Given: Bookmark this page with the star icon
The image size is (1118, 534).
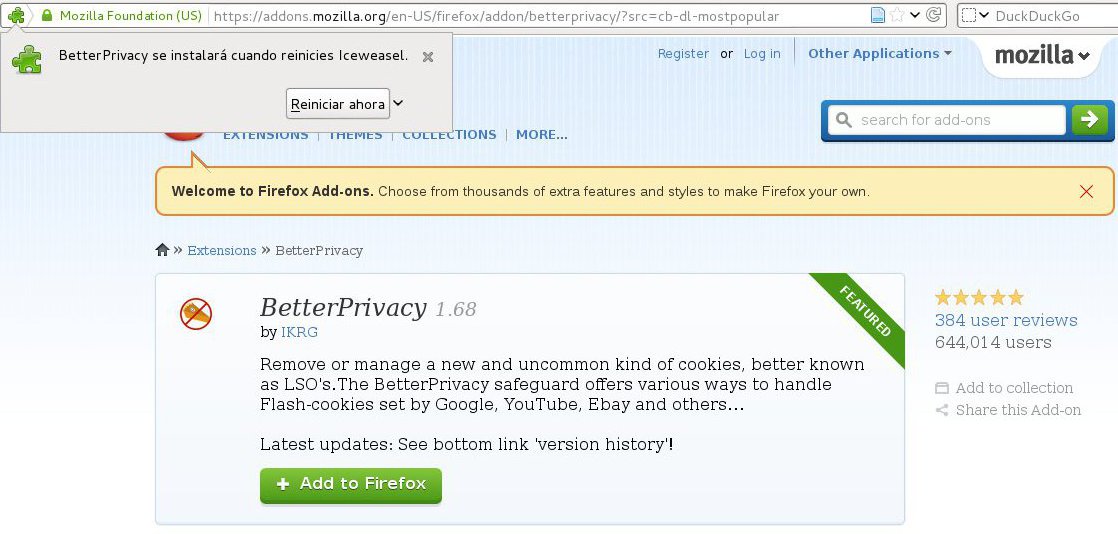Looking at the screenshot, I should click(897, 16).
